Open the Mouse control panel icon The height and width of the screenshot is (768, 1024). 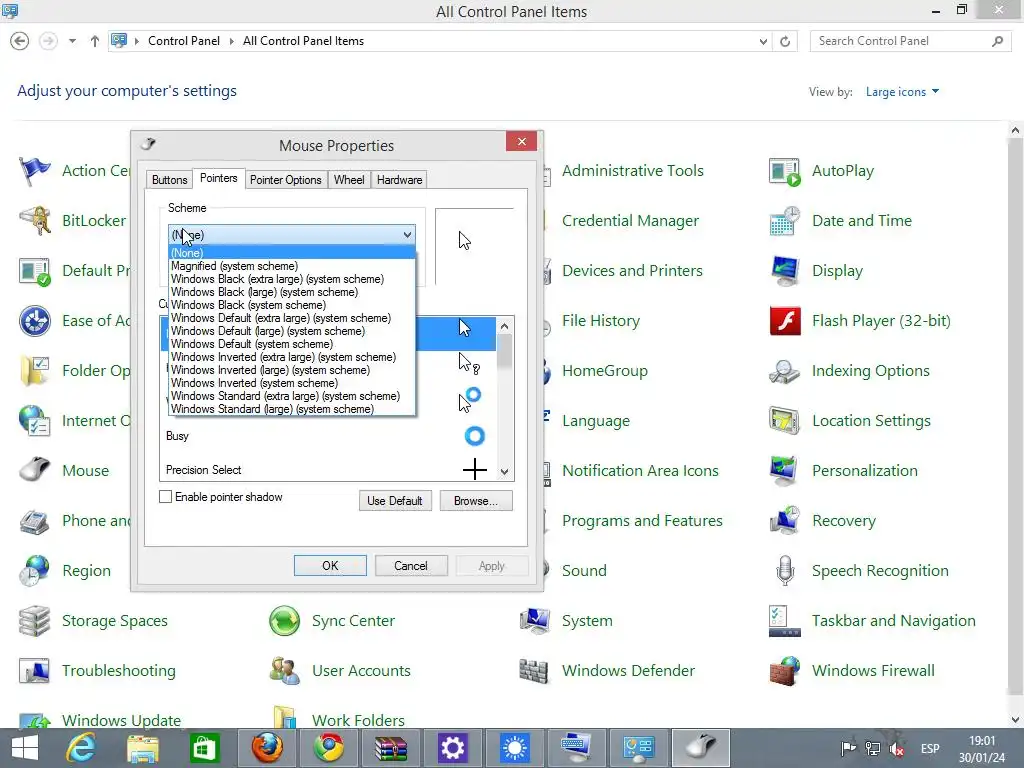(35, 470)
